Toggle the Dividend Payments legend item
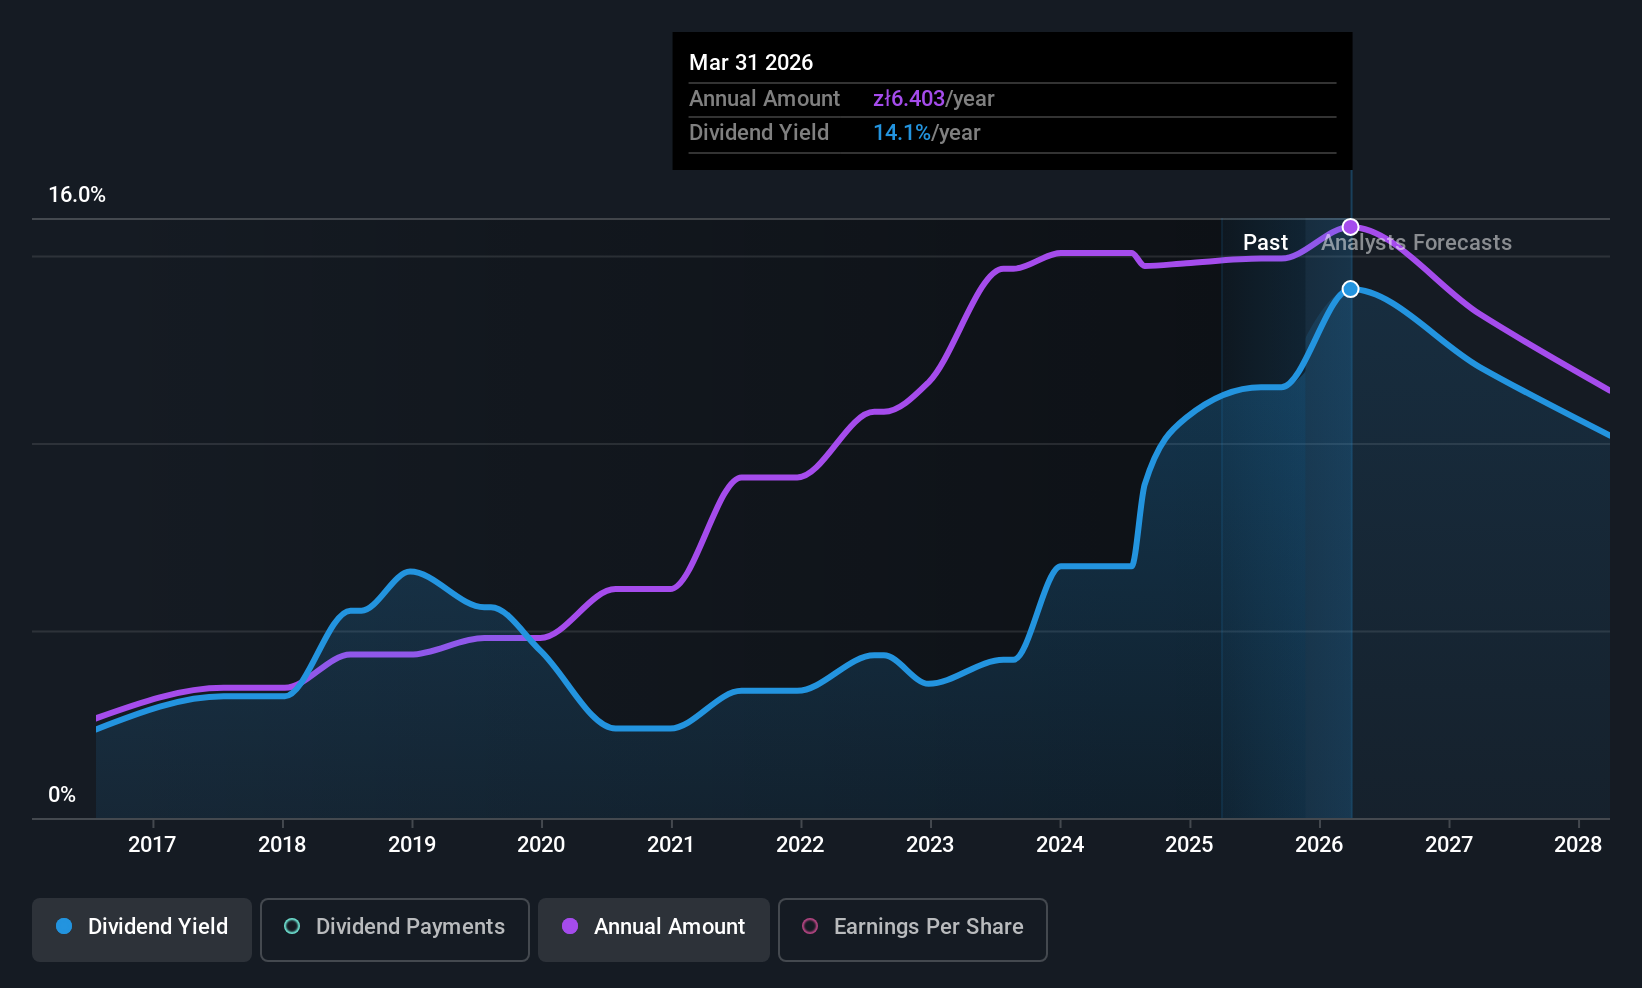The height and width of the screenshot is (988, 1642). [394, 928]
